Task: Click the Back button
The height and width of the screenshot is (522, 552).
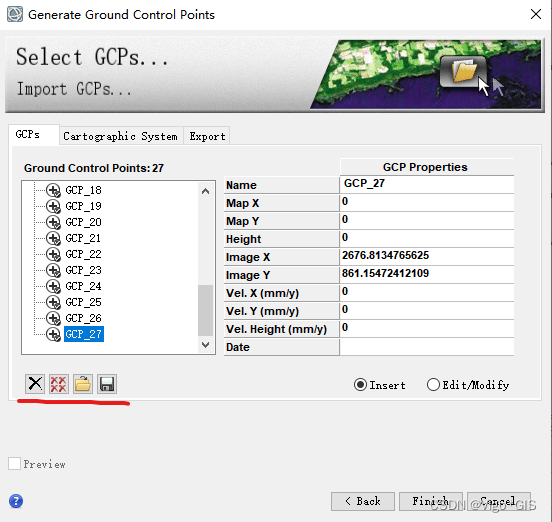Action: (x=363, y=501)
